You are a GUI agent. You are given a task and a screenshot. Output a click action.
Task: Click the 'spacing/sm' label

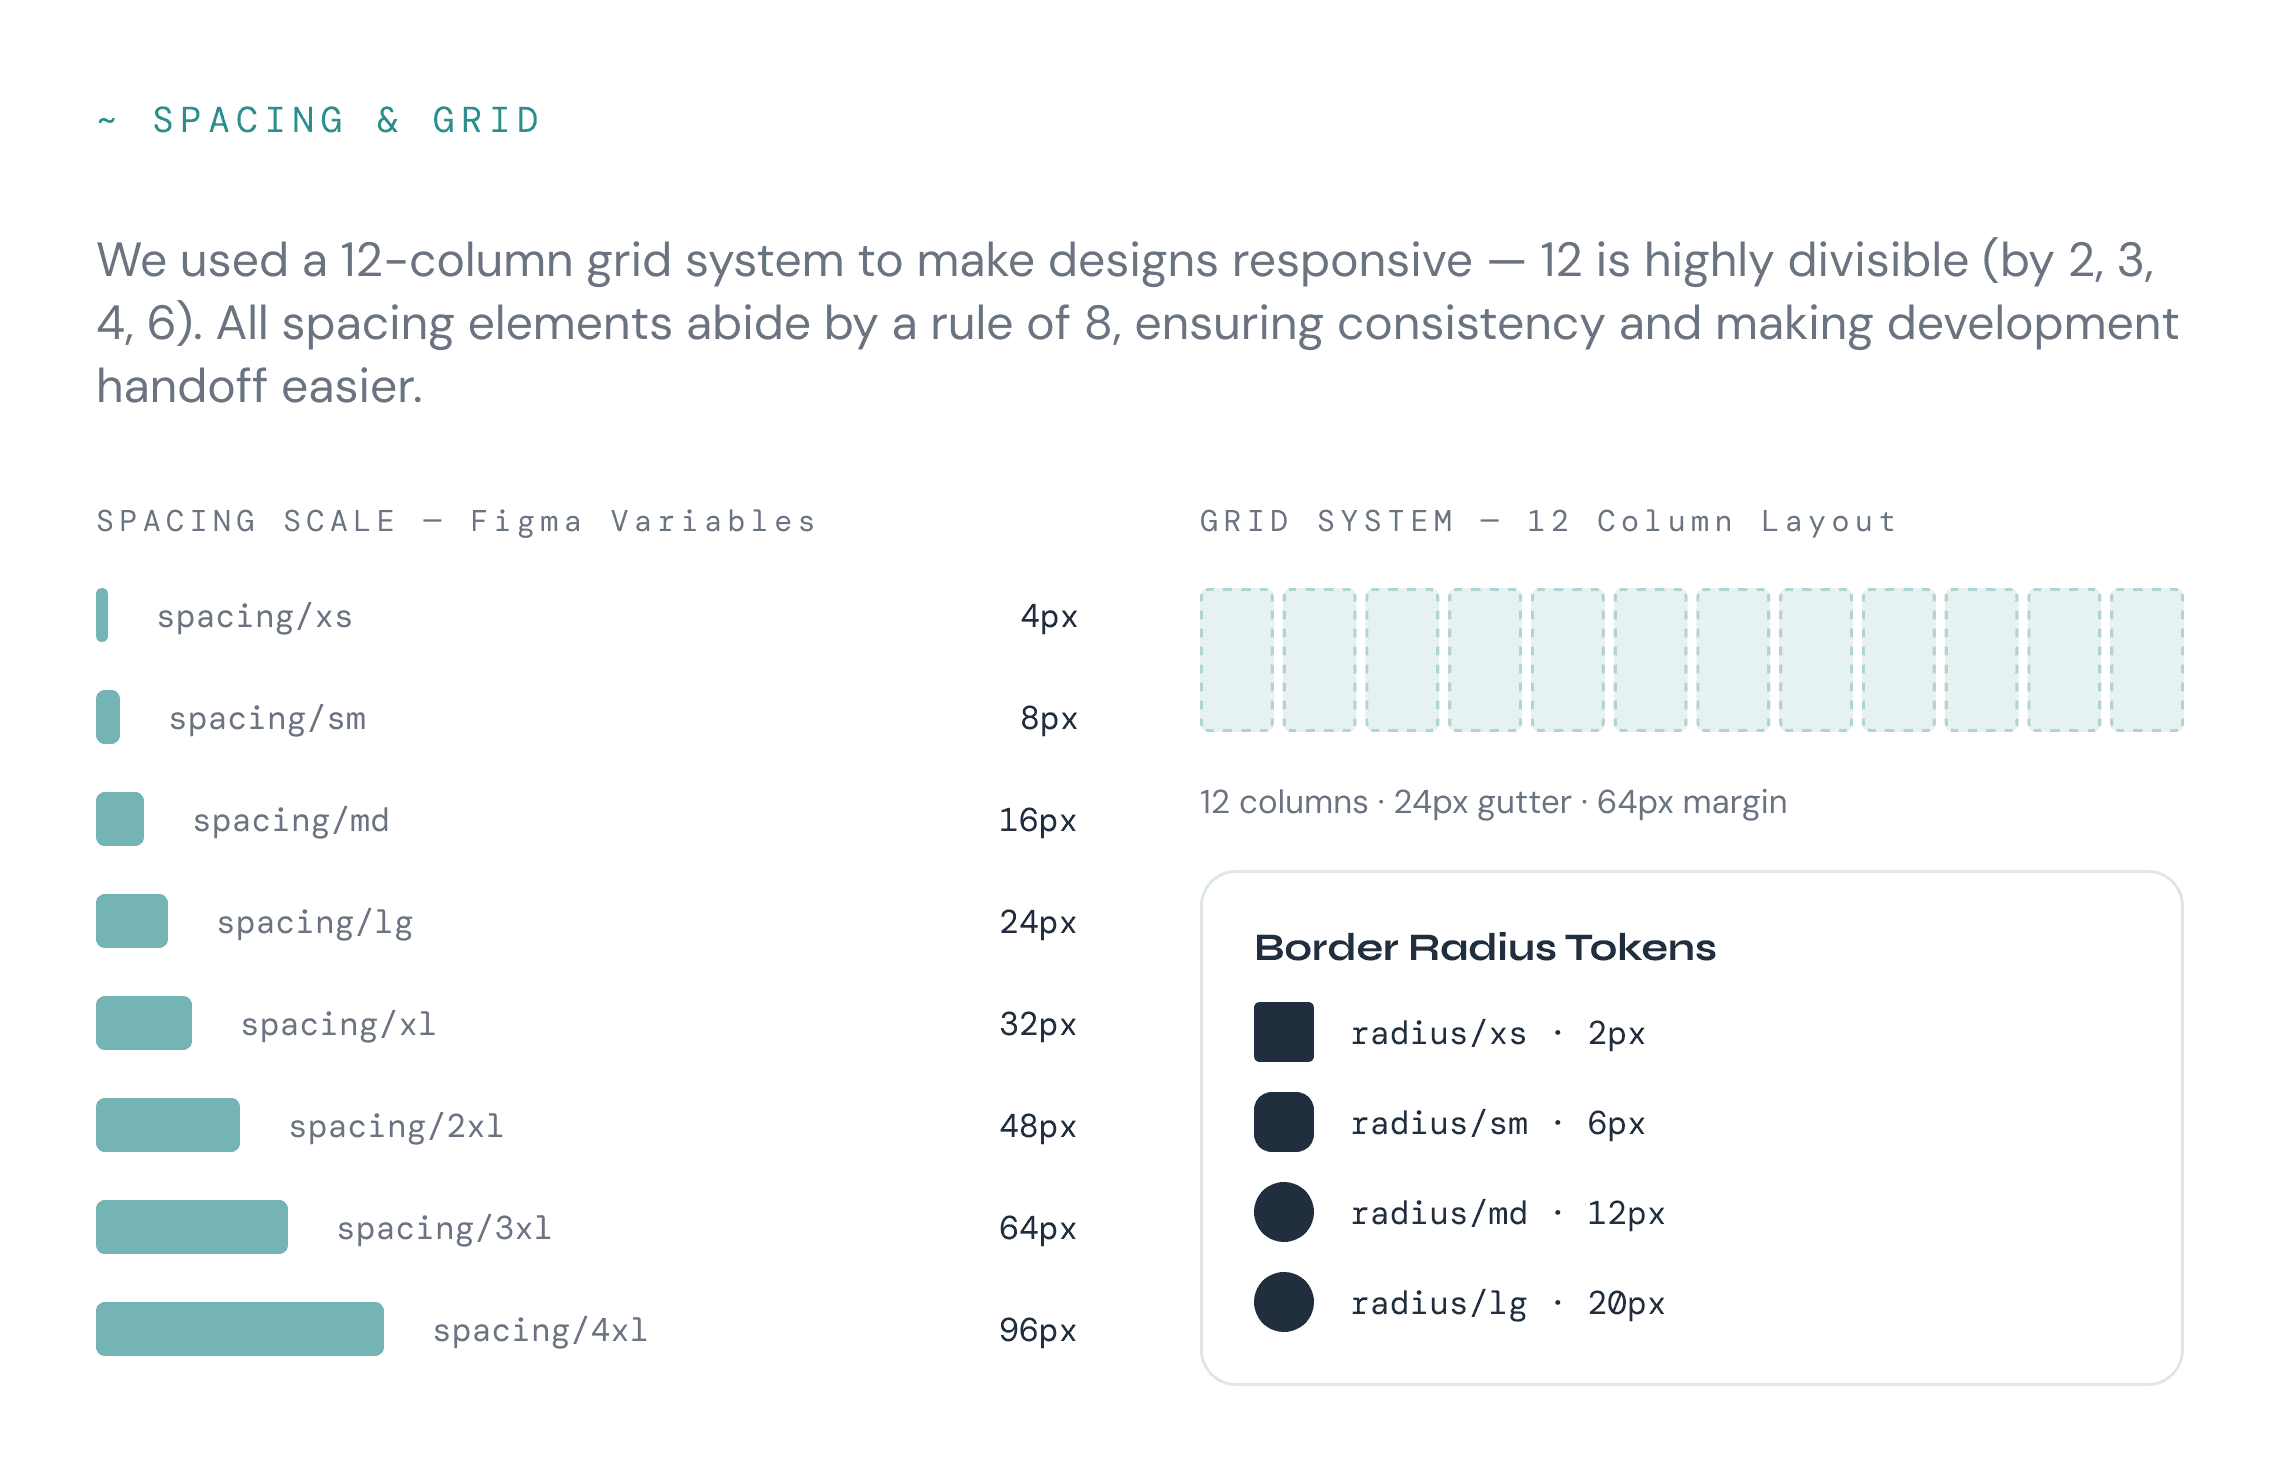(267, 719)
